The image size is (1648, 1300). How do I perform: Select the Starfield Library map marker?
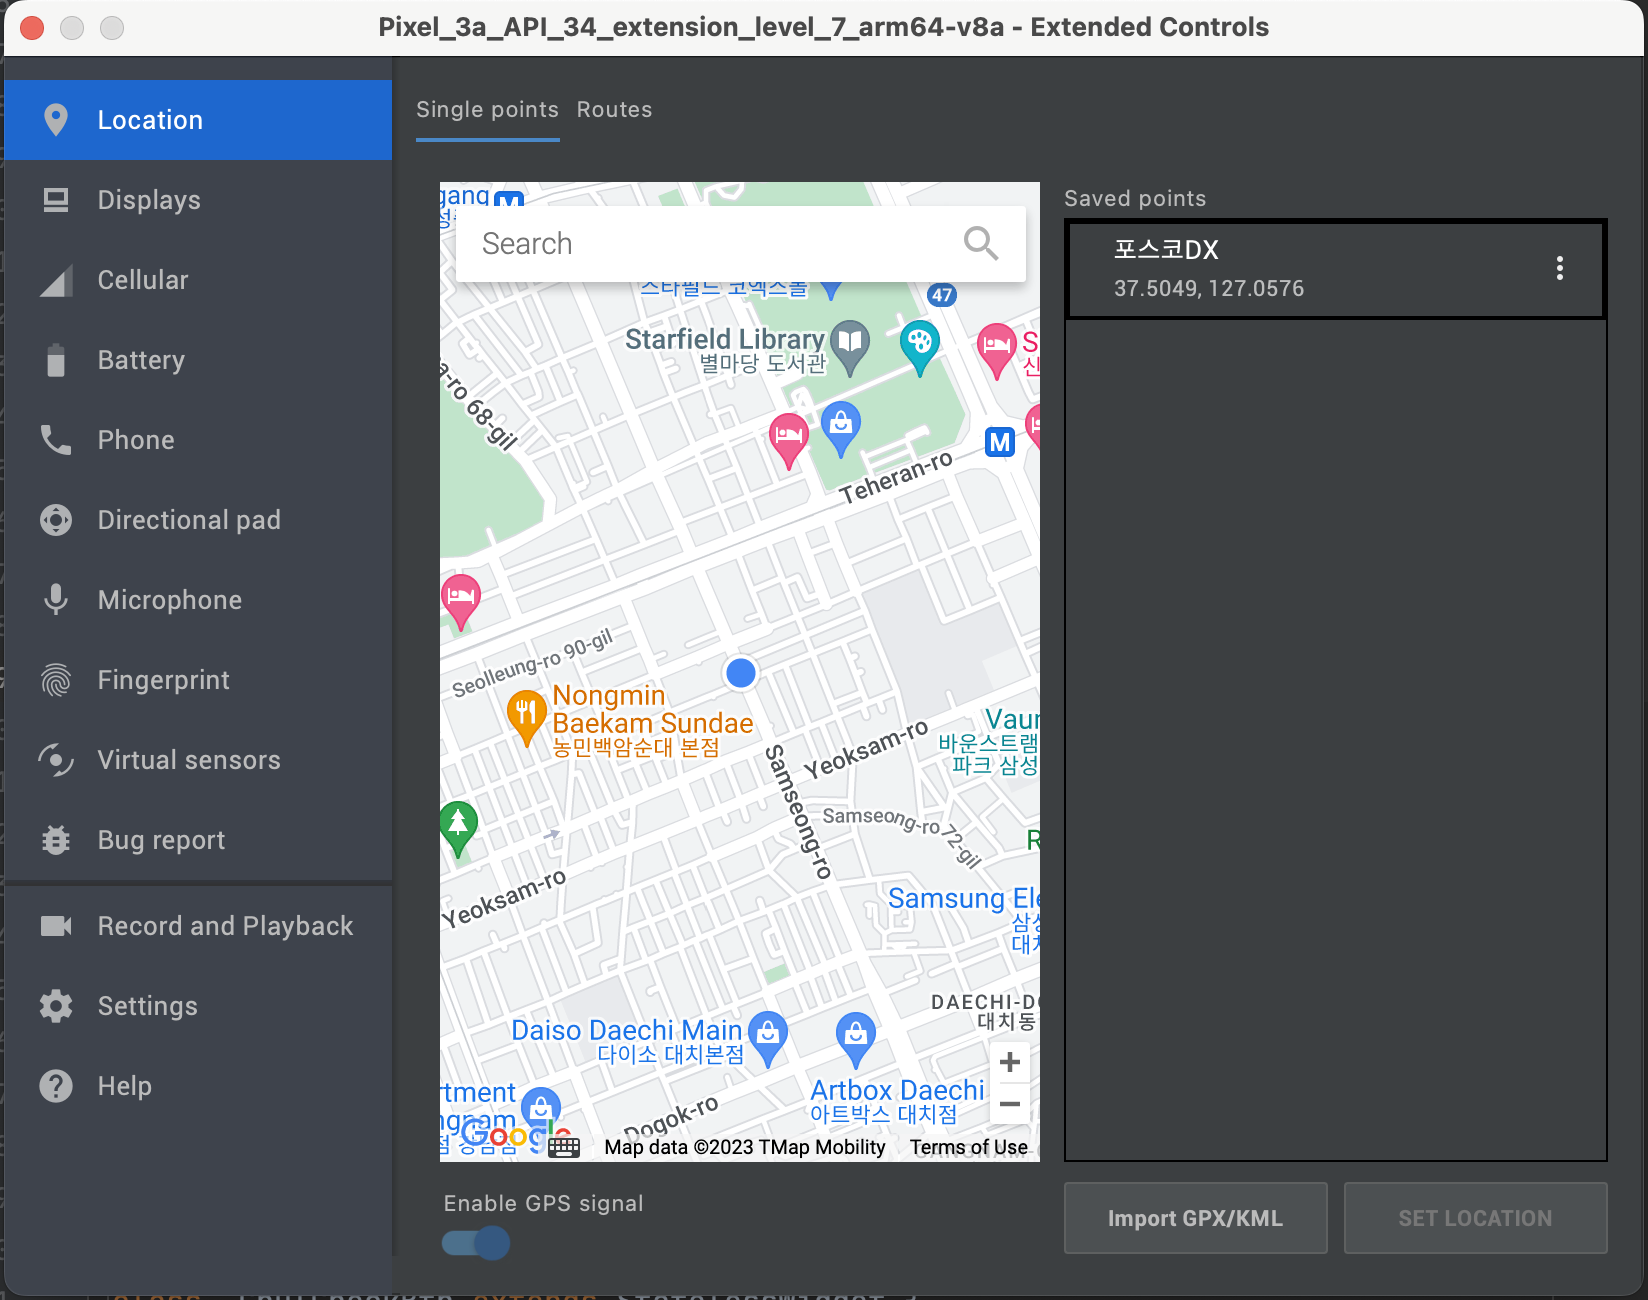pos(850,345)
